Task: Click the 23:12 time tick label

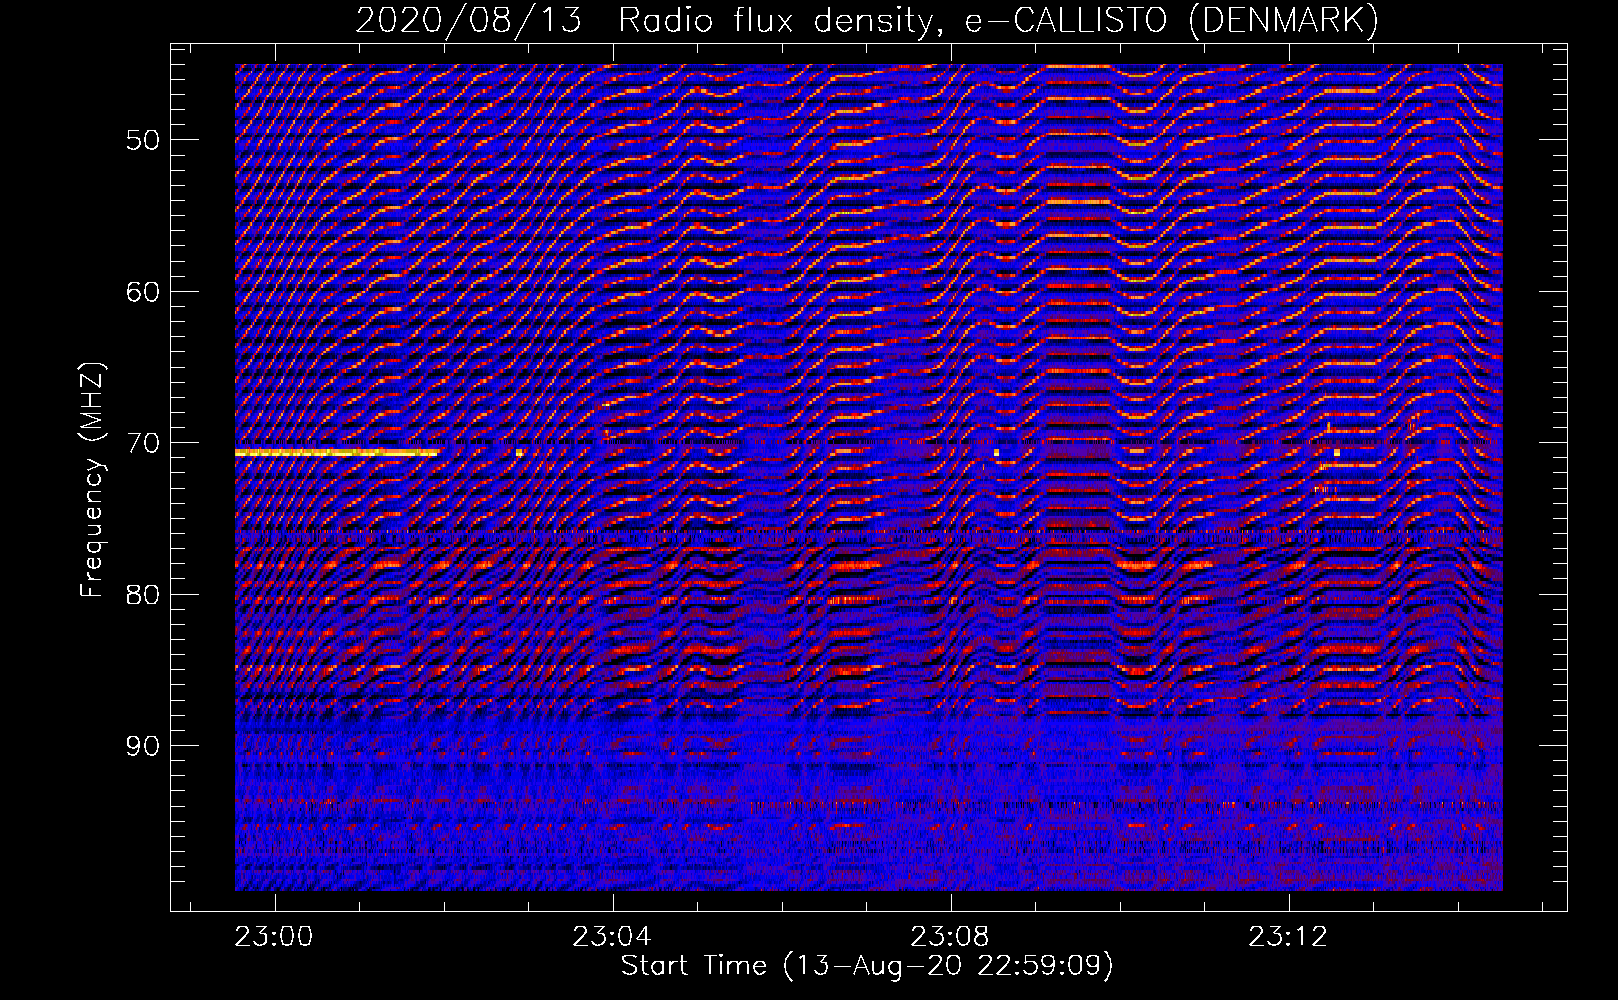Action: (1288, 937)
